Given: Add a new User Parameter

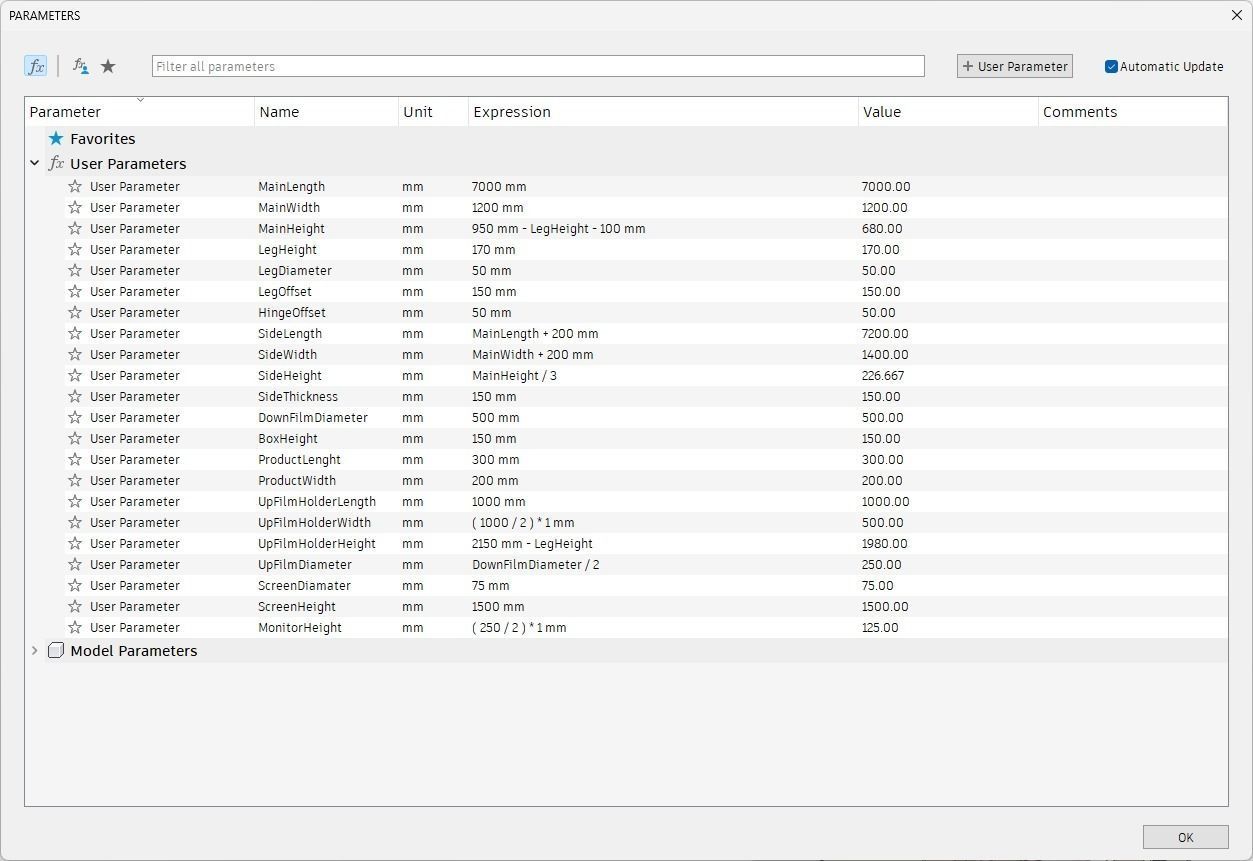Looking at the screenshot, I should point(1014,66).
